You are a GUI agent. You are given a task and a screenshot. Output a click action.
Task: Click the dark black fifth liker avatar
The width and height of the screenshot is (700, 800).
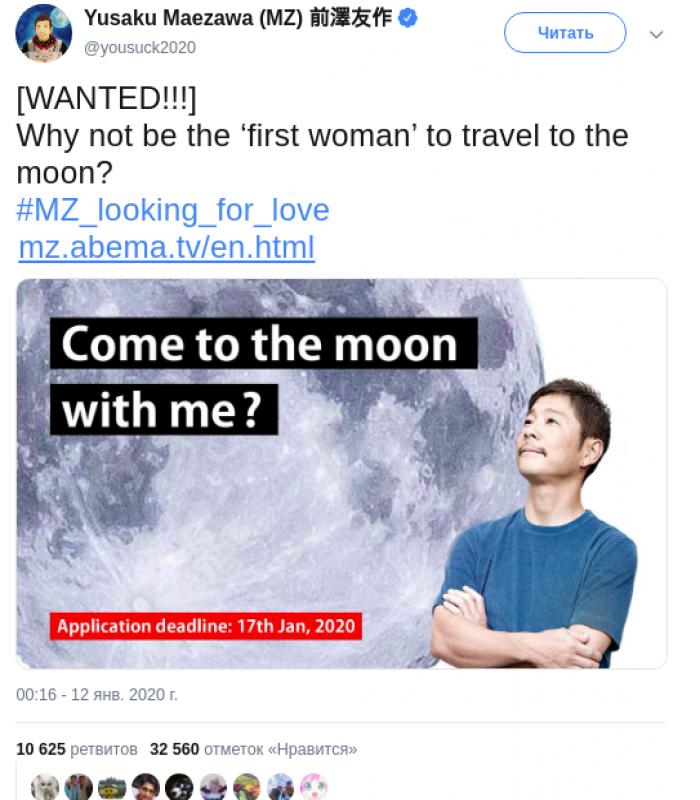pyautogui.click(x=180, y=787)
